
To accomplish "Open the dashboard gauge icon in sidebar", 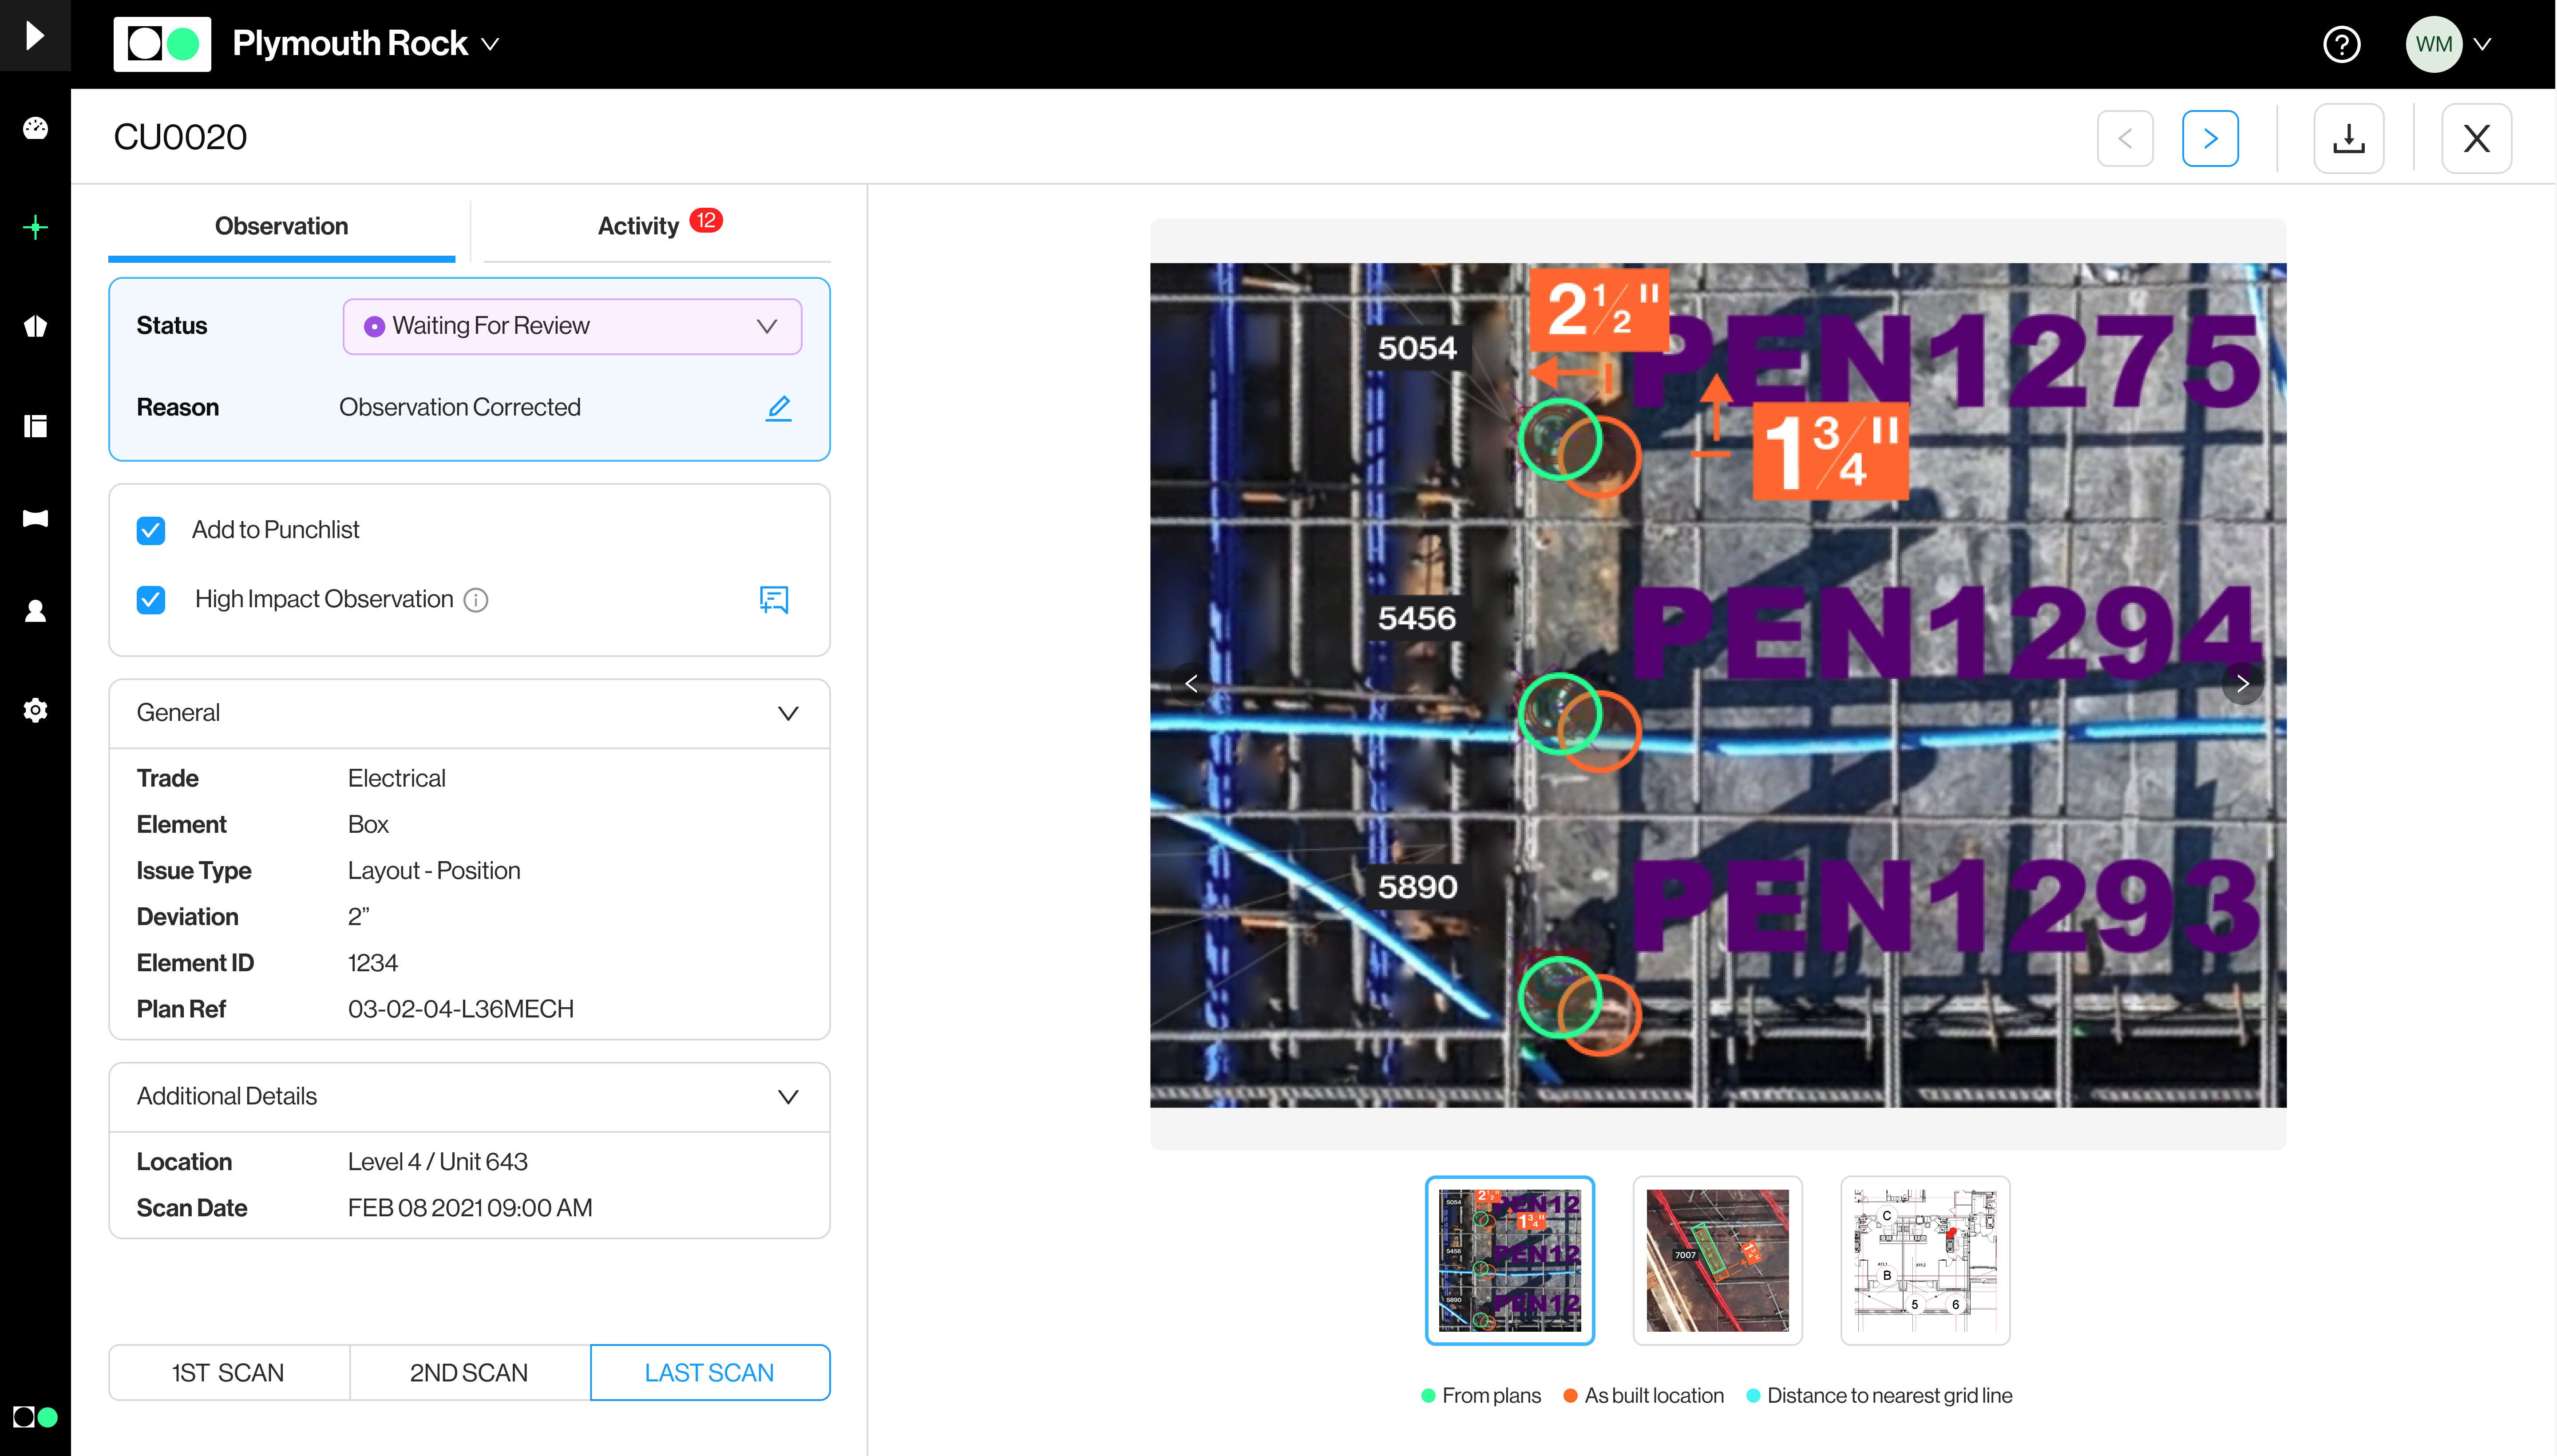I will [35, 128].
